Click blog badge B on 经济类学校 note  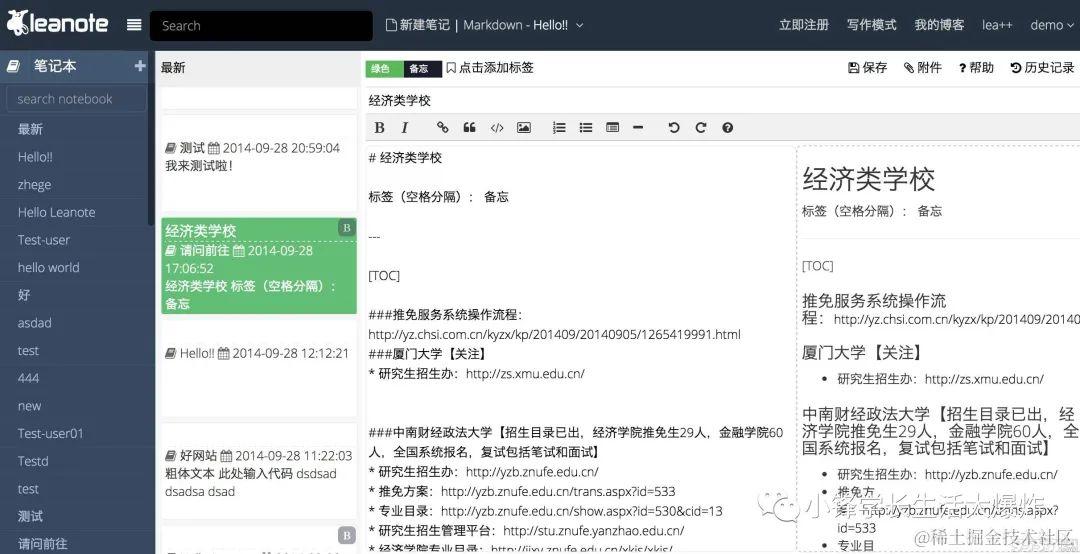click(346, 227)
